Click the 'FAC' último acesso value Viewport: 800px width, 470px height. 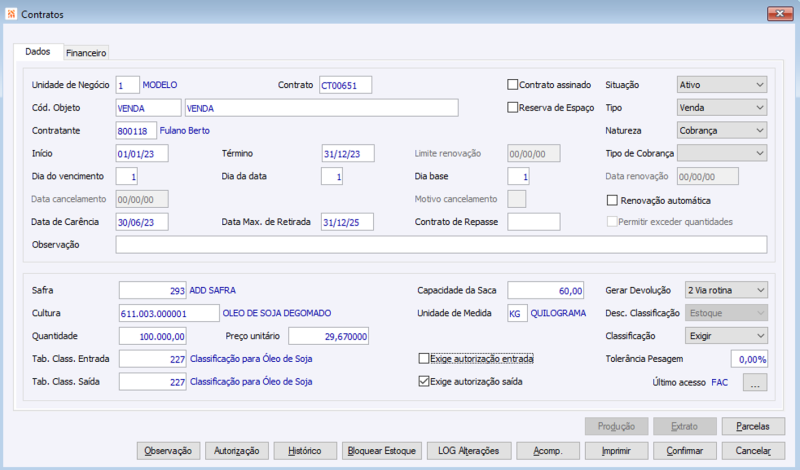click(719, 382)
